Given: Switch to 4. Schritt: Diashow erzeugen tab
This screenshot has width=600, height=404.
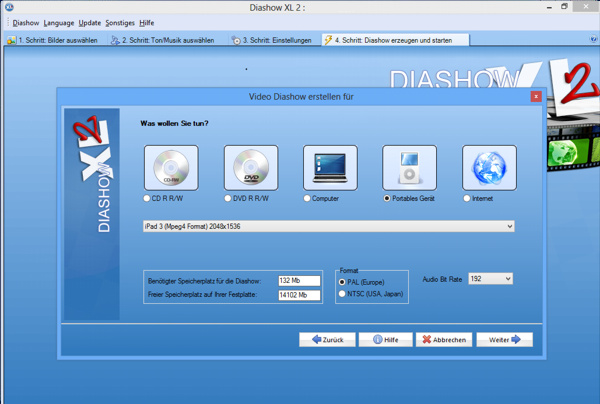Looking at the screenshot, I should tap(395, 40).
